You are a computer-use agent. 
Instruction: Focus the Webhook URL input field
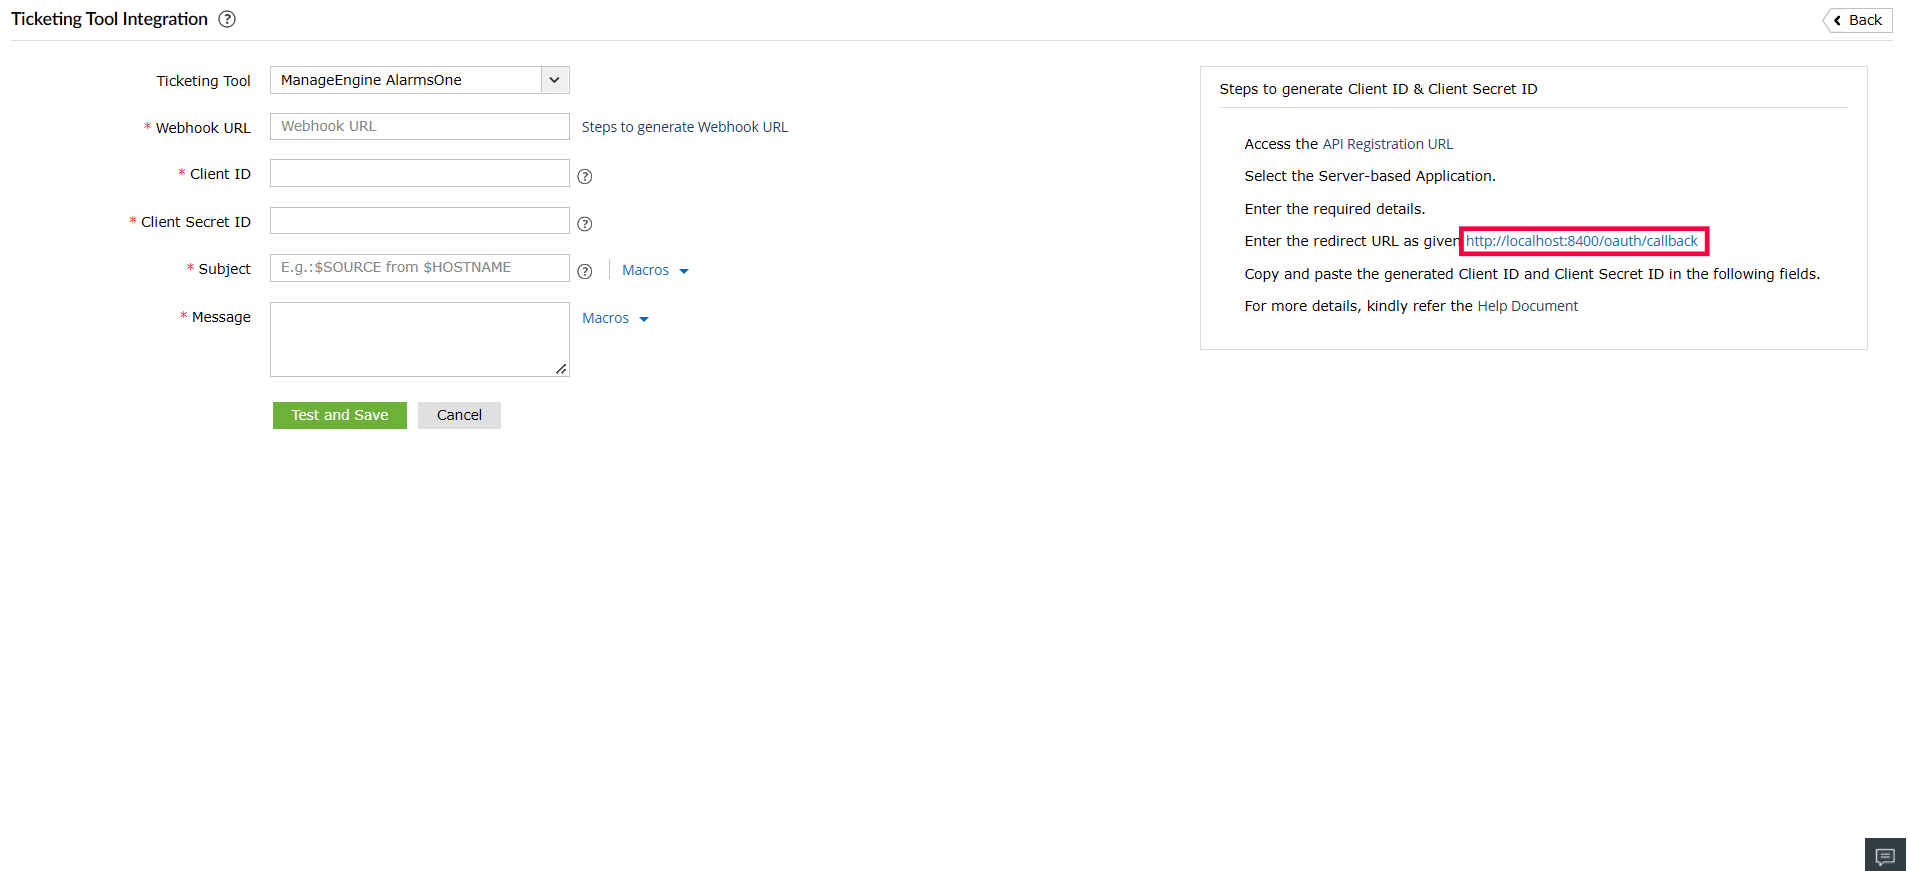click(420, 126)
